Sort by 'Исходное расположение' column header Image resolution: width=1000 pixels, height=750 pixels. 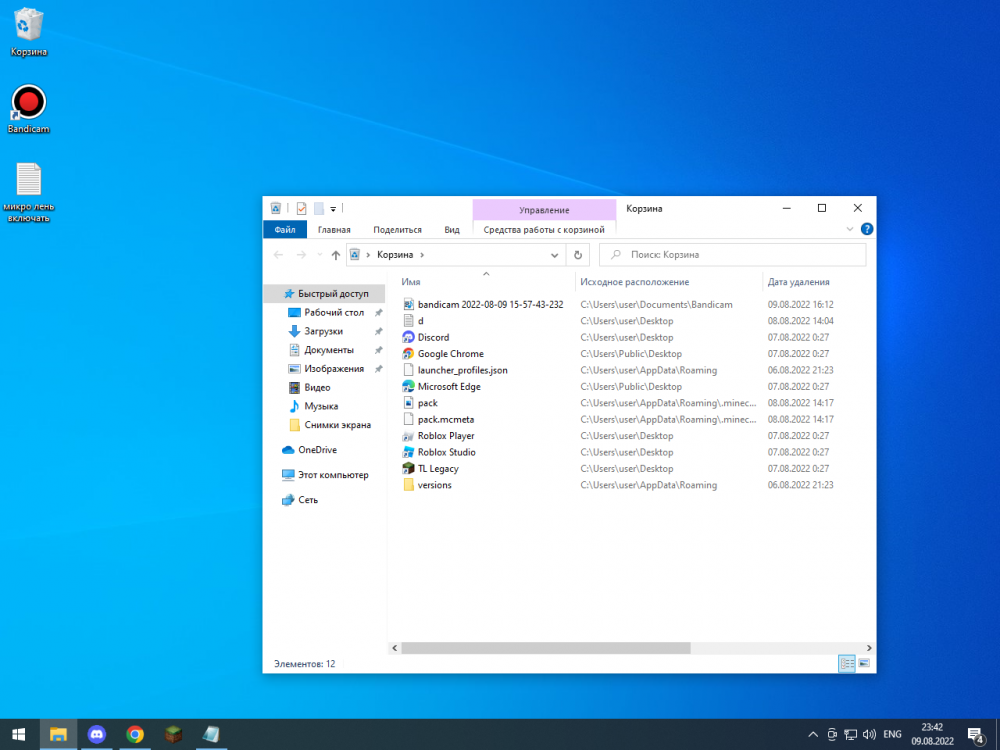coord(635,282)
